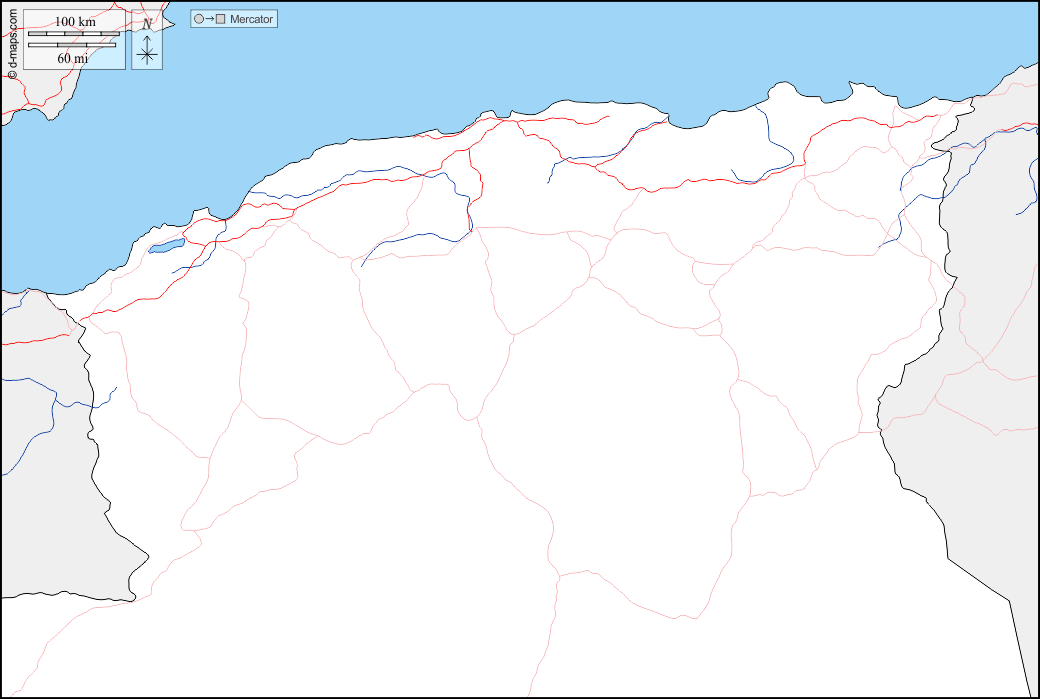Click the small blue lake near the western coast

click(166, 245)
